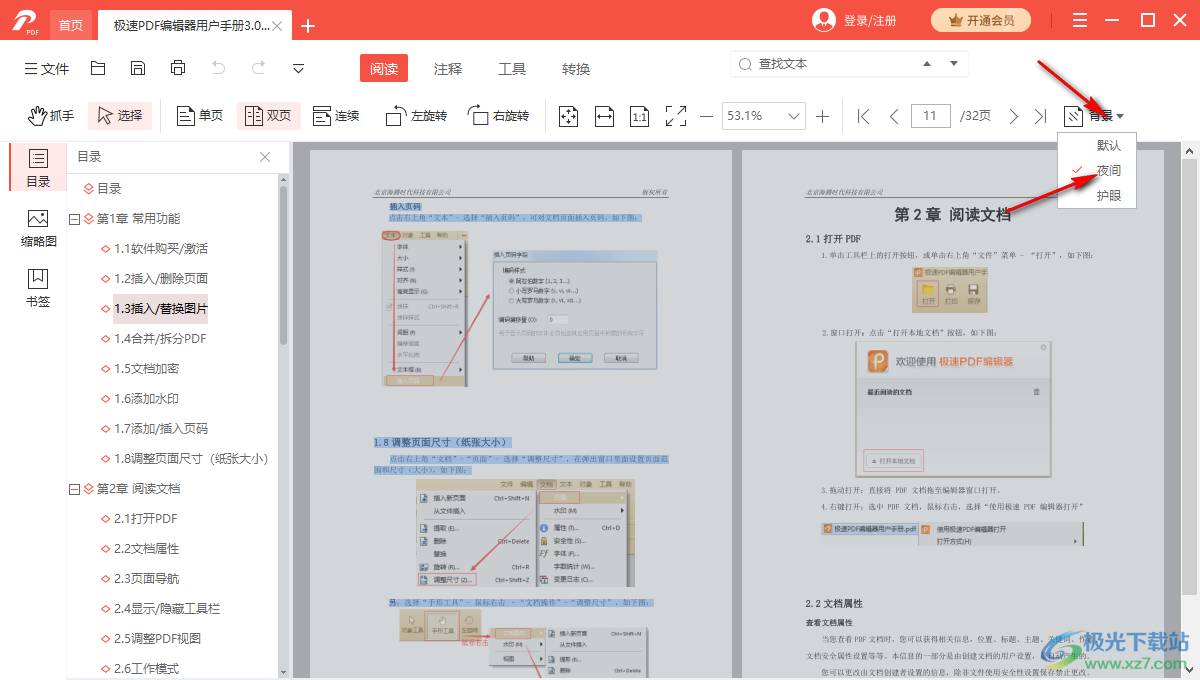
Task: Save the document using the floppy disk icon
Action: 138,68
